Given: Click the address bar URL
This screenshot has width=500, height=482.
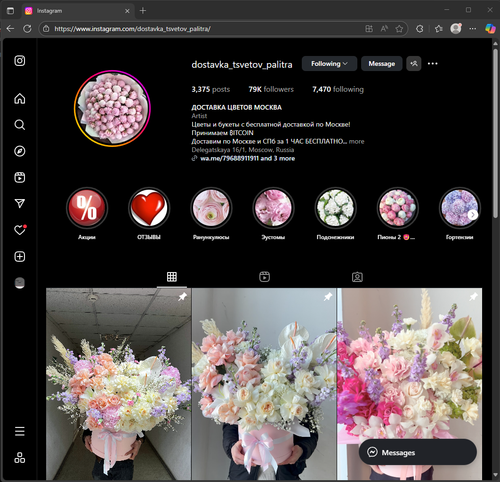Looking at the screenshot, I should 132,29.
